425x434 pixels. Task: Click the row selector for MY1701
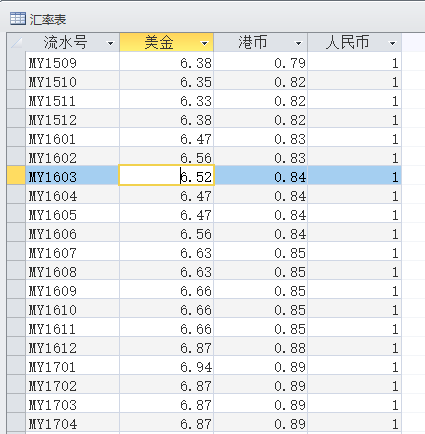[x=16, y=366]
